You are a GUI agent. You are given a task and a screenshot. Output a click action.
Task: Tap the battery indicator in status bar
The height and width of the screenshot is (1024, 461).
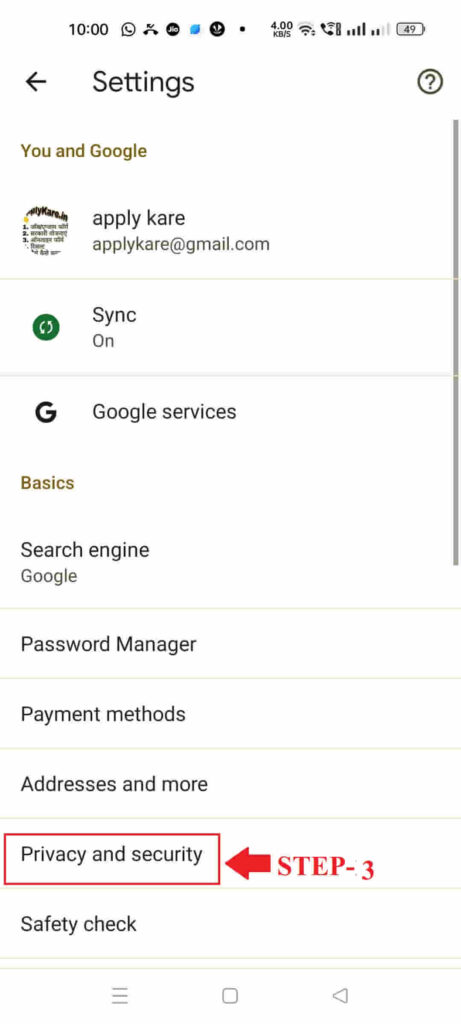(x=410, y=29)
